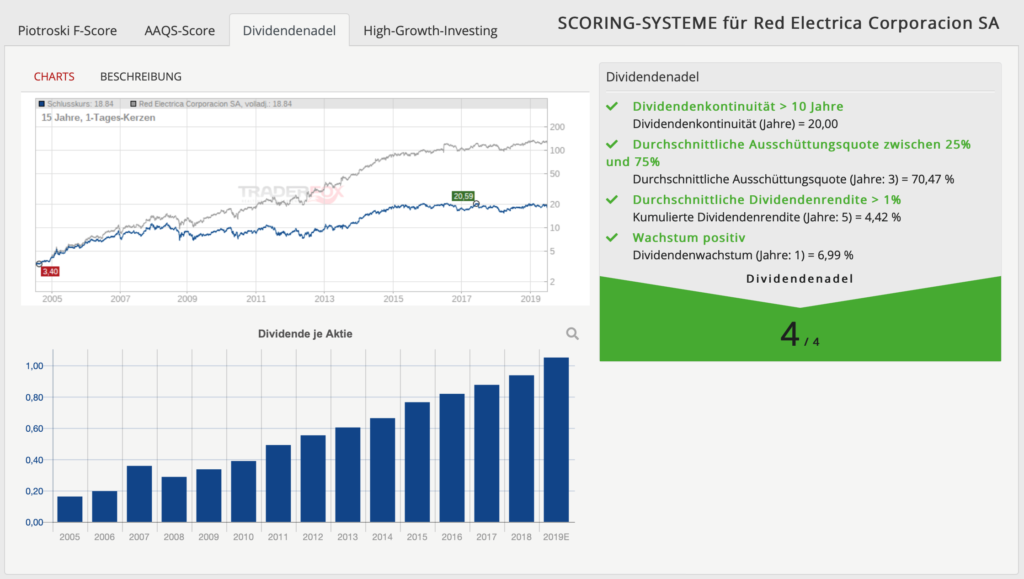The image size is (1024, 579).
Task: Click the 200 price axis label
Action: pyautogui.click(x=557, y=127)
